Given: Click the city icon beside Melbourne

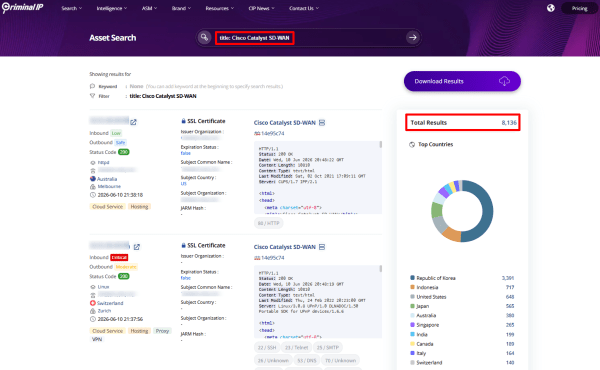Looking at the screenshot, I should [93, 187].
